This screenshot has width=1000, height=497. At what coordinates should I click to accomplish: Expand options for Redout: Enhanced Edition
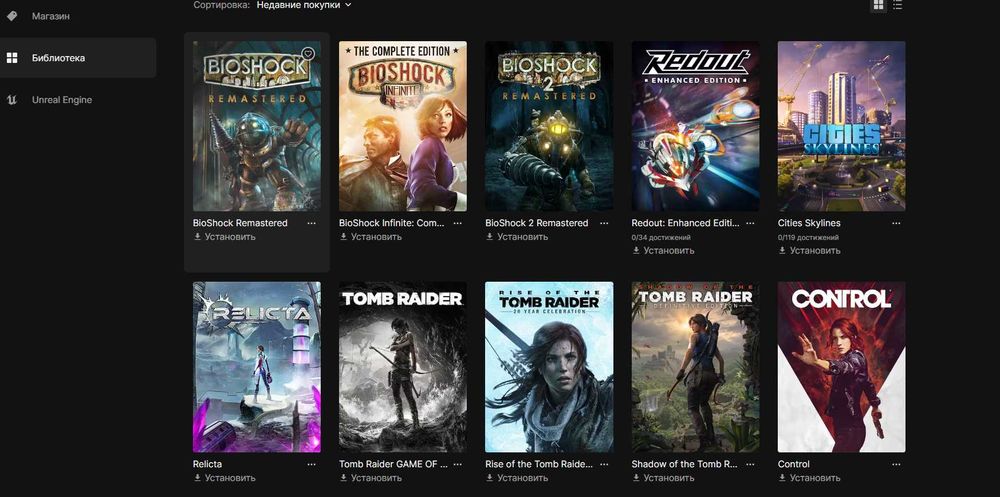[x=750, y=223]
